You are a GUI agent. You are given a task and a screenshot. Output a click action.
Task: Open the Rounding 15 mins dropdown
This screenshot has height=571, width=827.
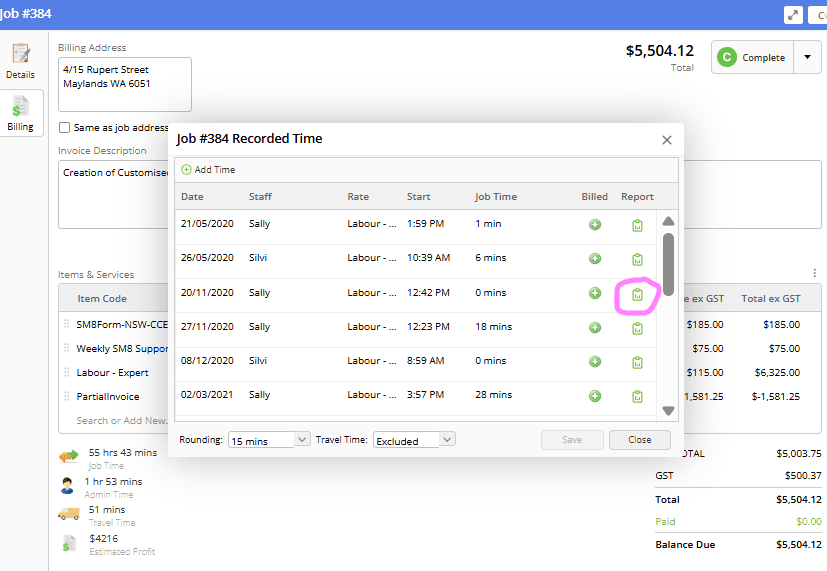click(270, 440)
